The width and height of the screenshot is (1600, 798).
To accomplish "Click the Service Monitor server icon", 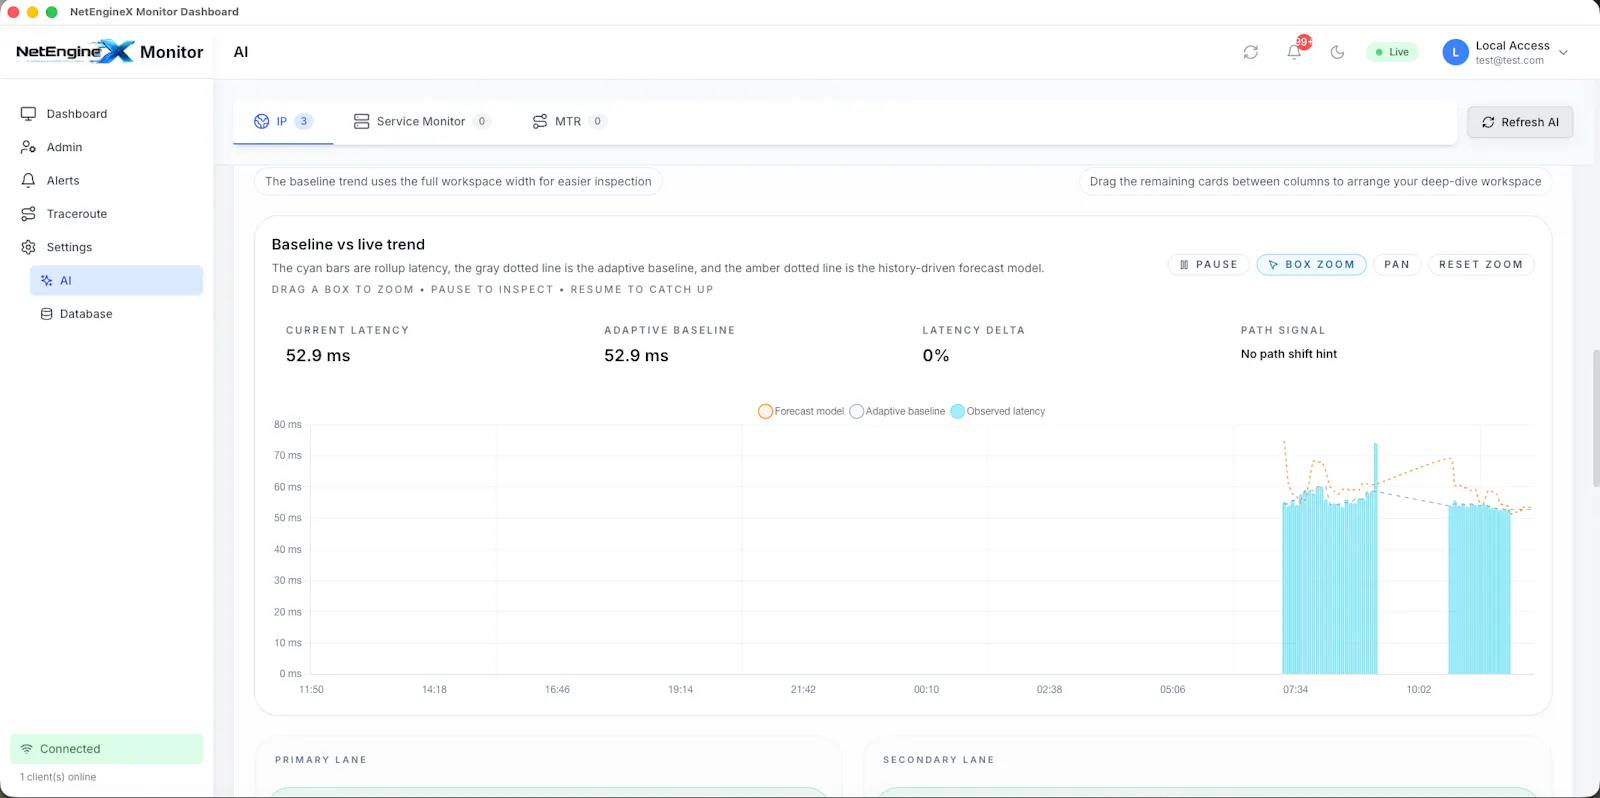I will point(361,121).
